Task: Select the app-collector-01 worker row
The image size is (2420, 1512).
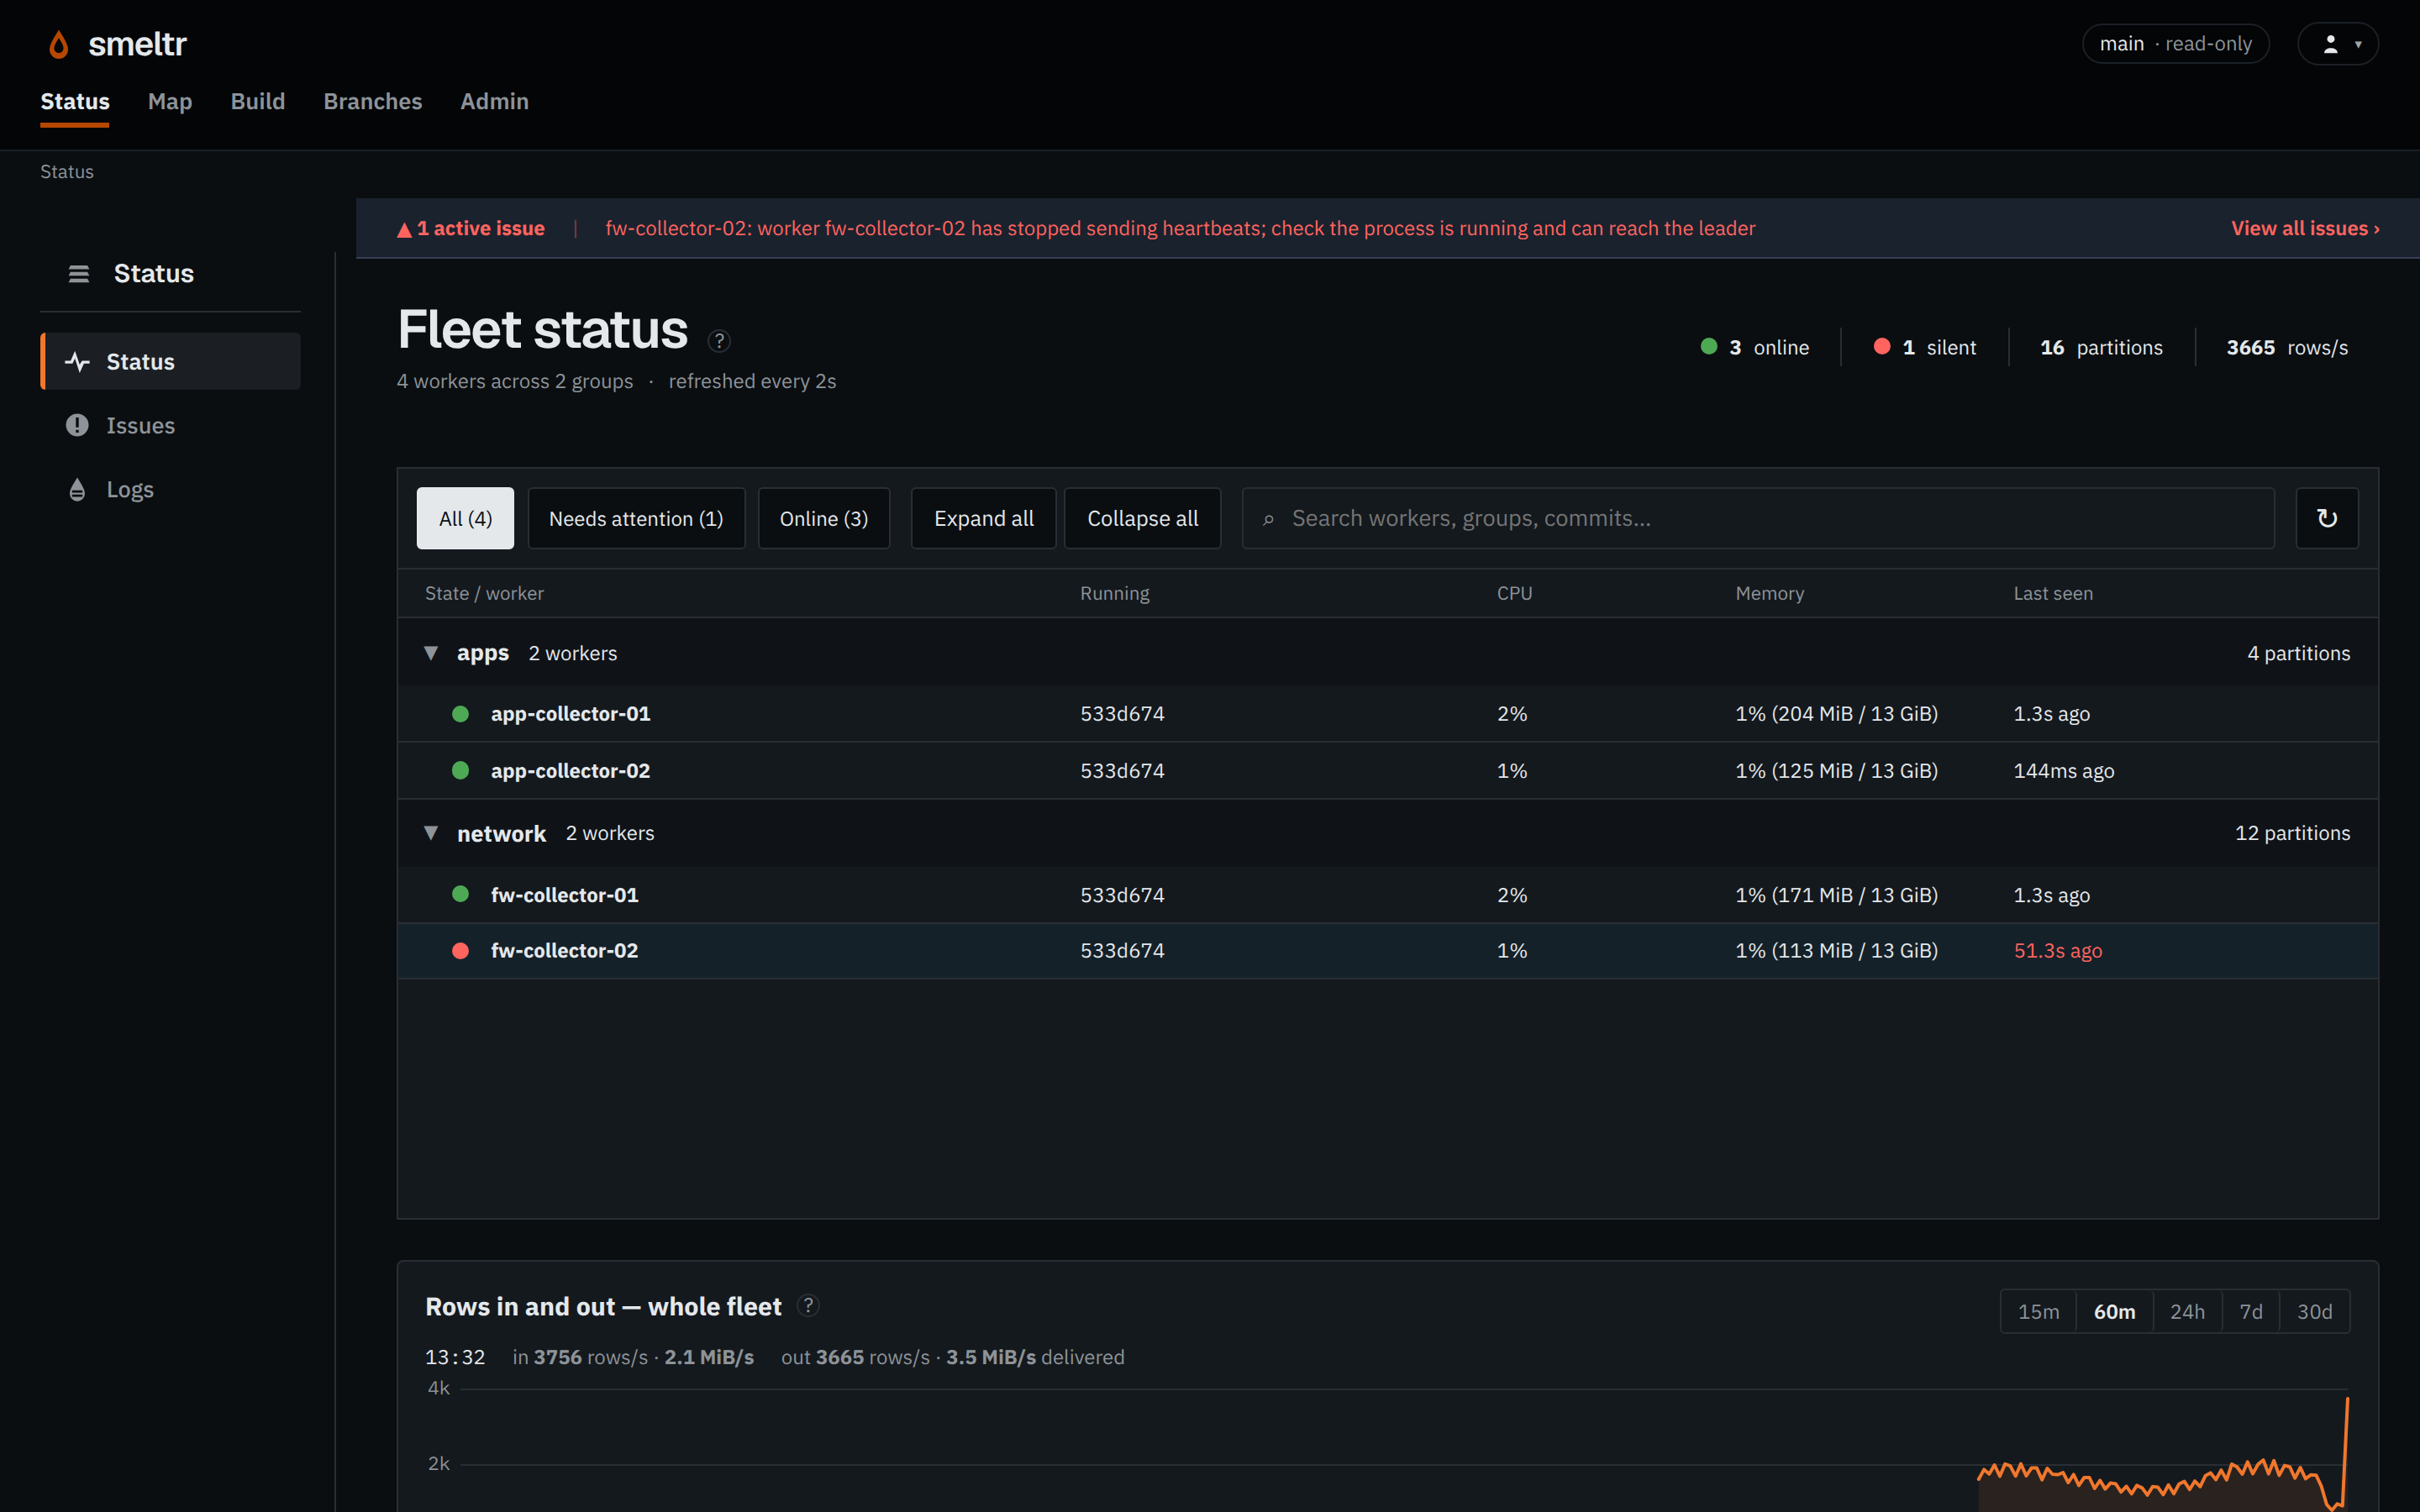Action: 1388,713
